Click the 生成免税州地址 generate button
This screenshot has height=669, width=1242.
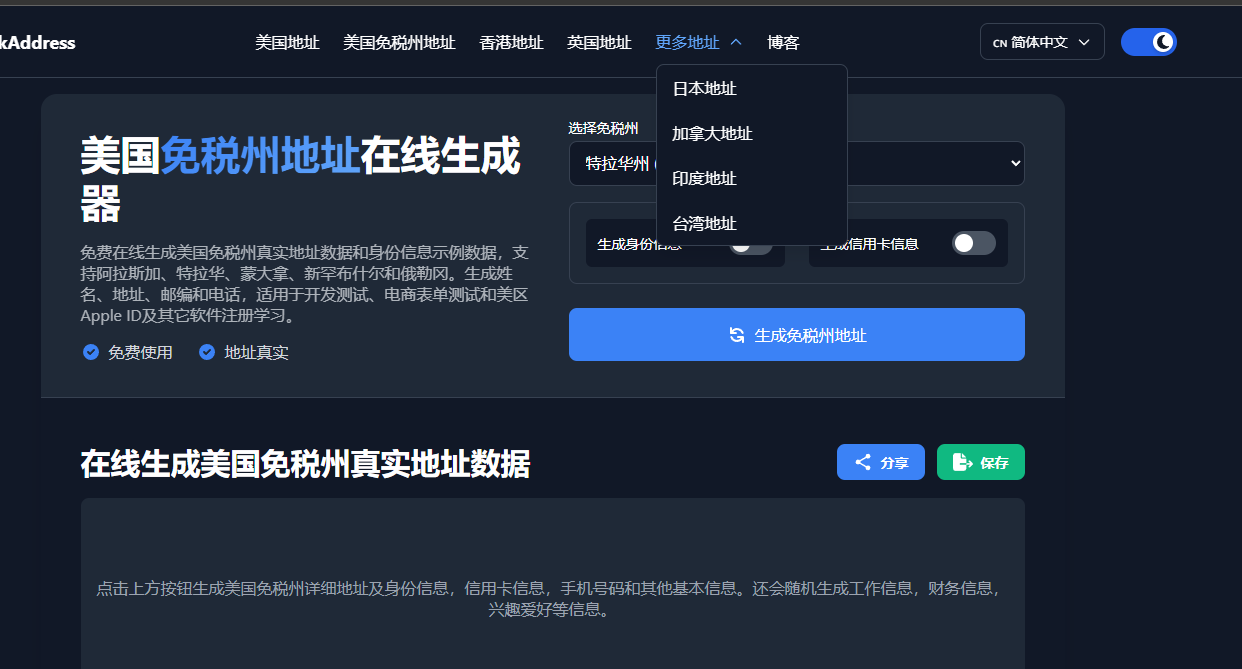[x=796, y=334]
